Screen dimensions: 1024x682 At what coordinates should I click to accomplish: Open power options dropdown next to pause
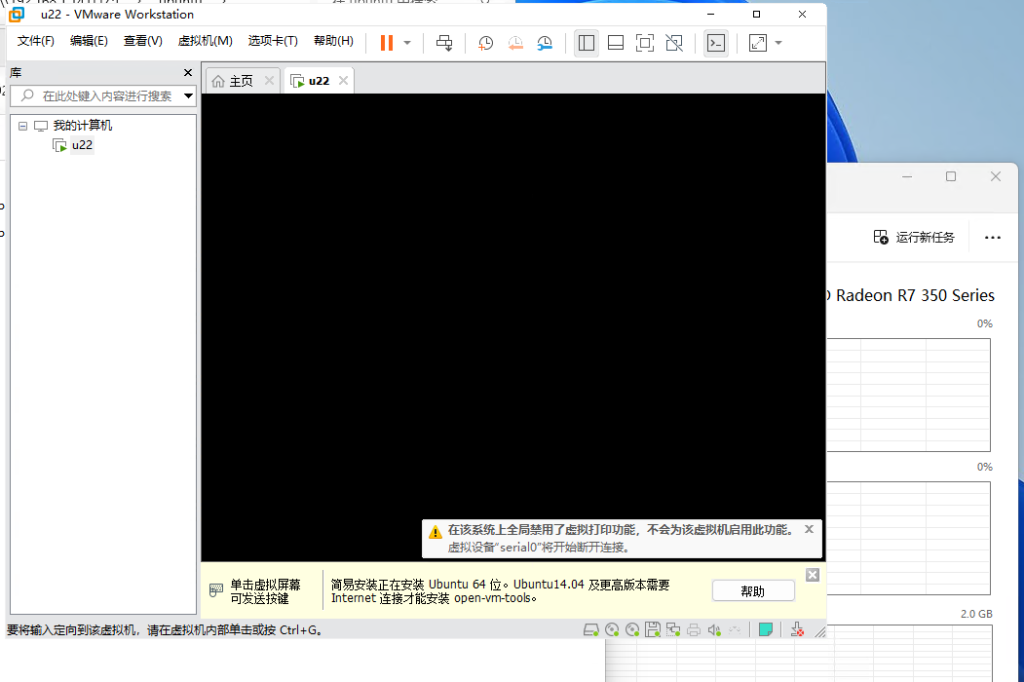pos(407,43)
